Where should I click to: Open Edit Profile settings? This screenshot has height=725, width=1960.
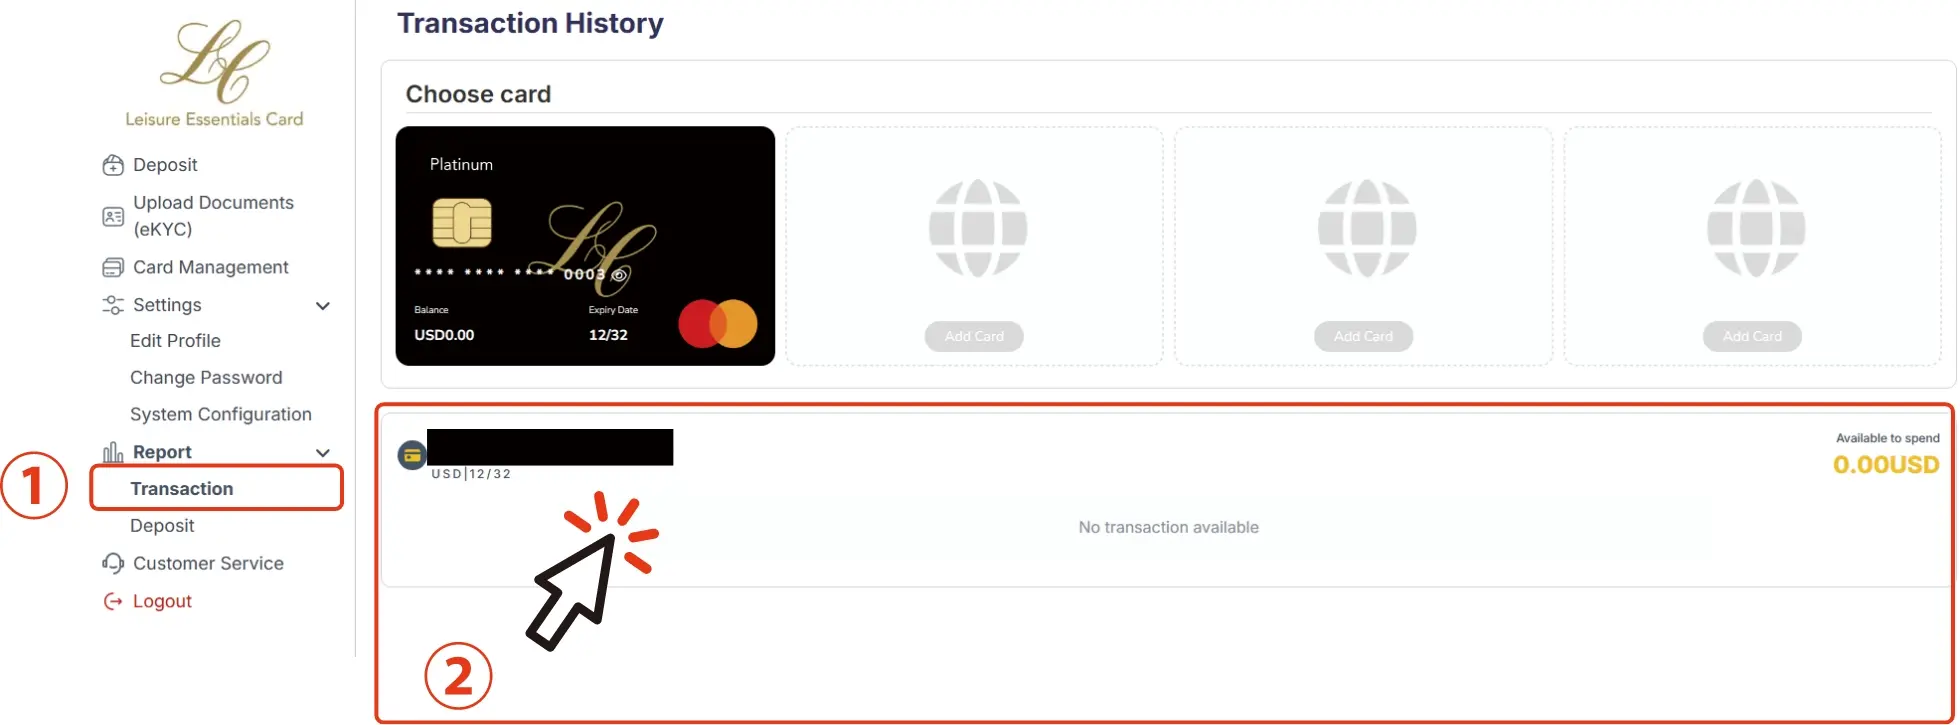[x=175, y=341]
